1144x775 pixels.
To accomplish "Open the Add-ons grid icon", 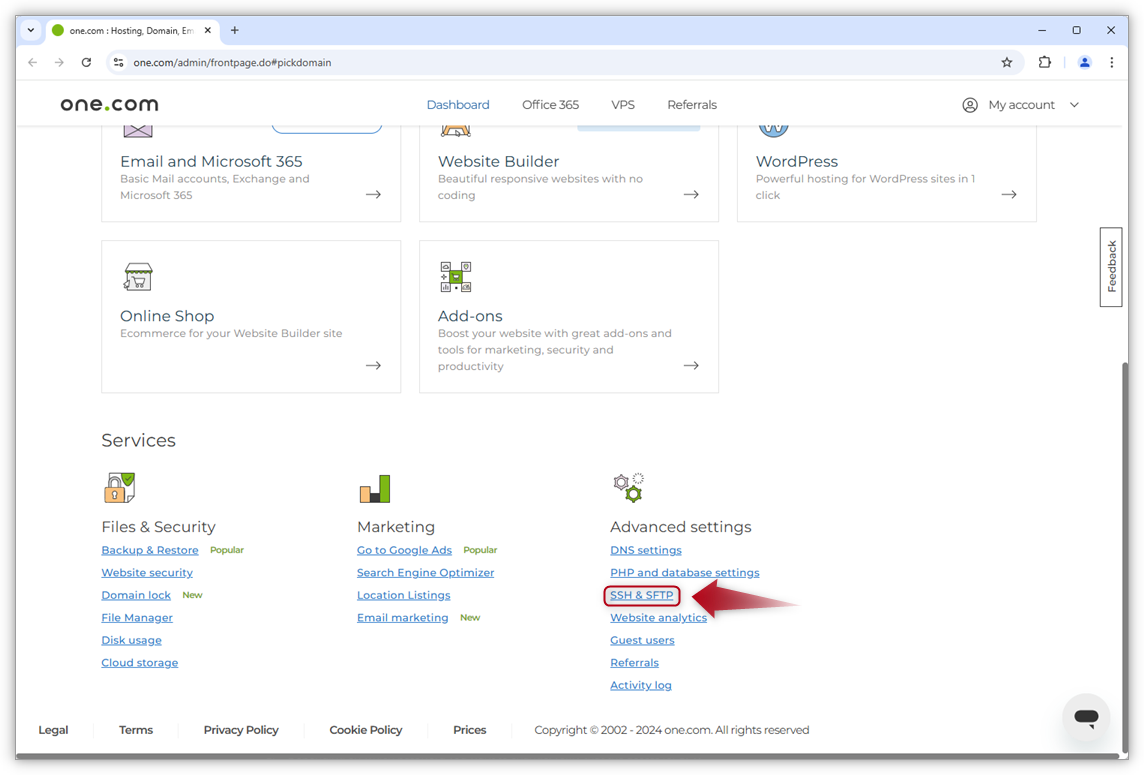I will [x=456, y=277].
